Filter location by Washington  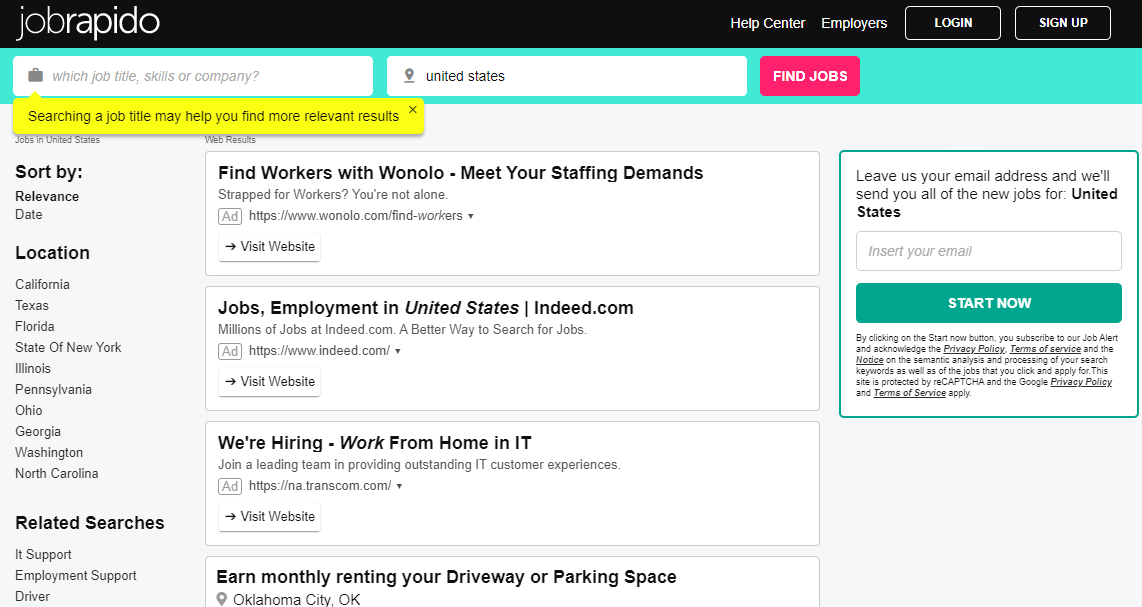(x=49, y=453)
